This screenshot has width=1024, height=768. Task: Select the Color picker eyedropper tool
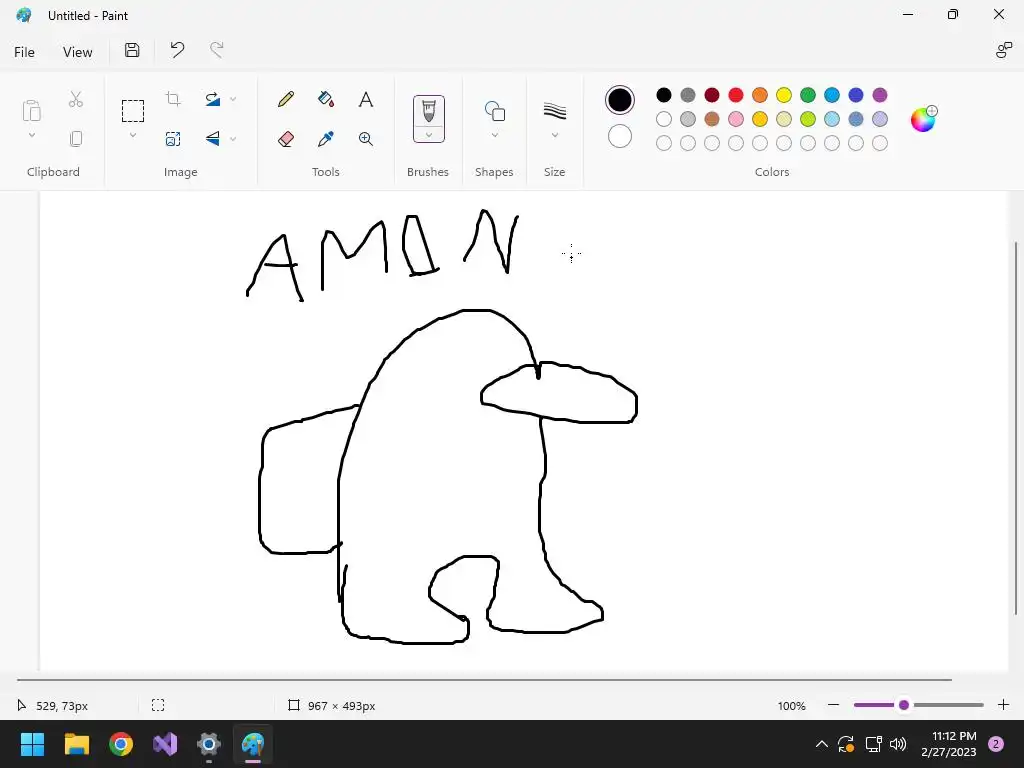pos(326,138)
